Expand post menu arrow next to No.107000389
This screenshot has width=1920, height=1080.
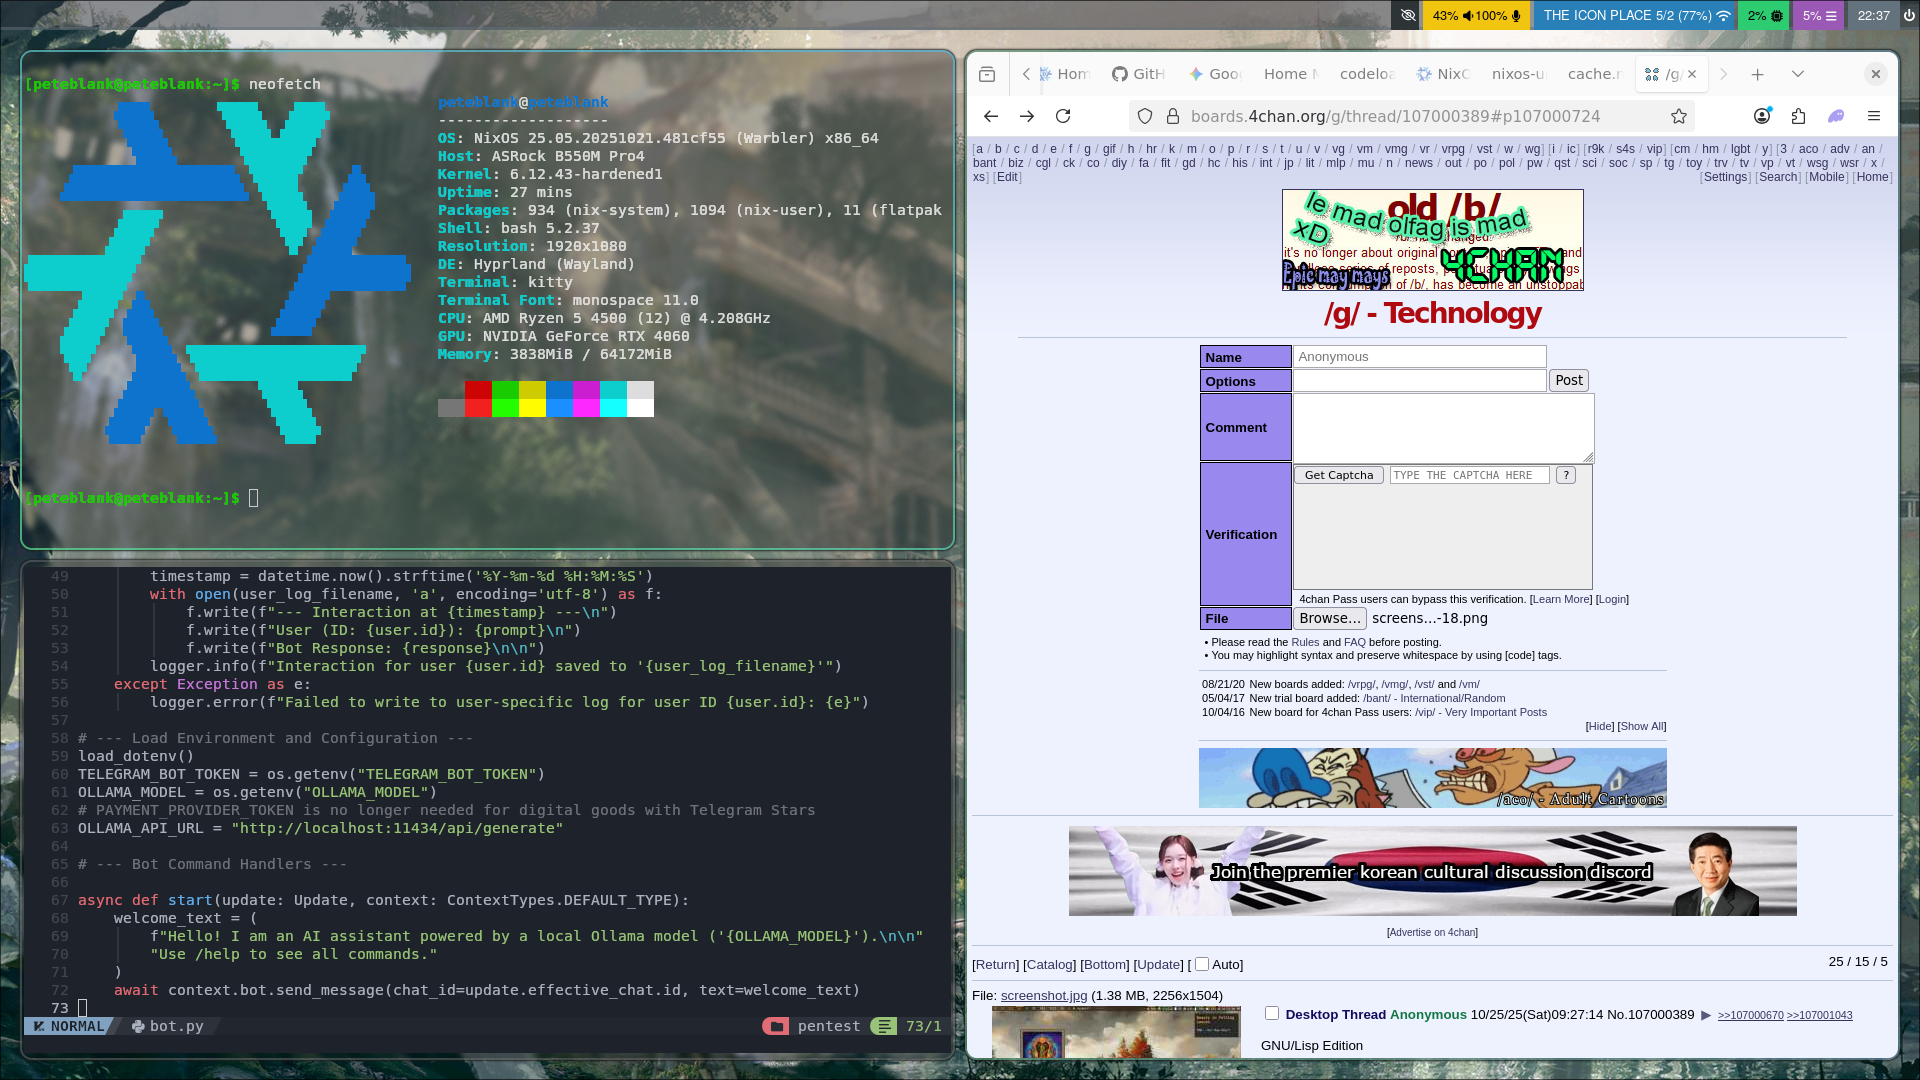pyautogui.click(x=1706, y=1015)
